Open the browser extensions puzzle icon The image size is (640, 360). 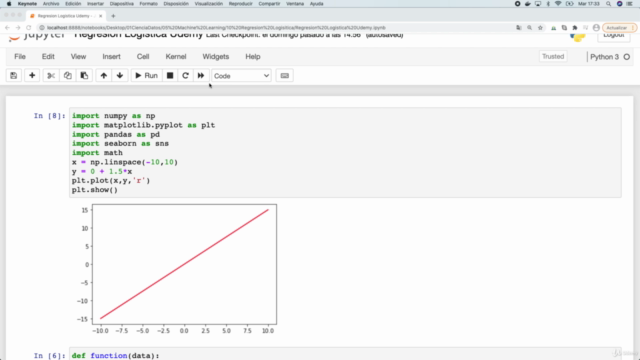[575, 28]
